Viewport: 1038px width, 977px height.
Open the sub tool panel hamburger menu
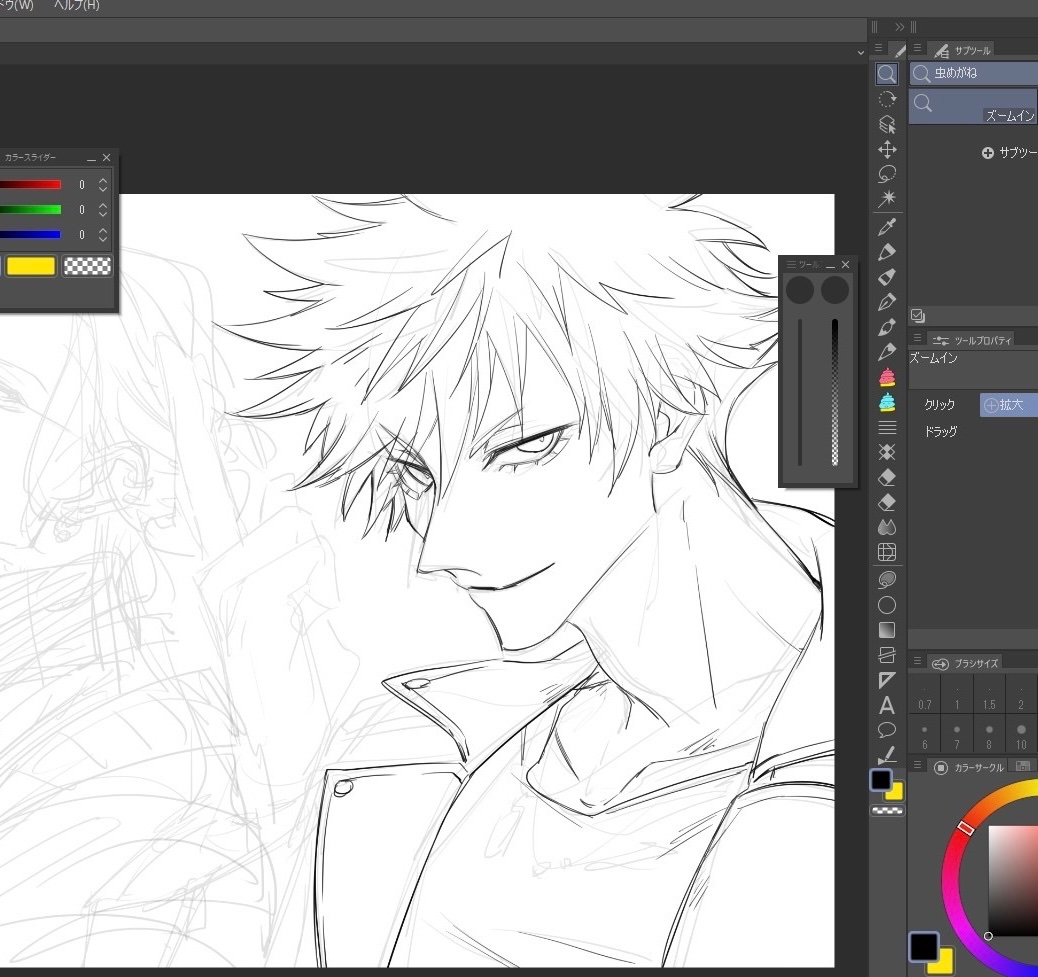pyautogui.click(x=918, y=48)
